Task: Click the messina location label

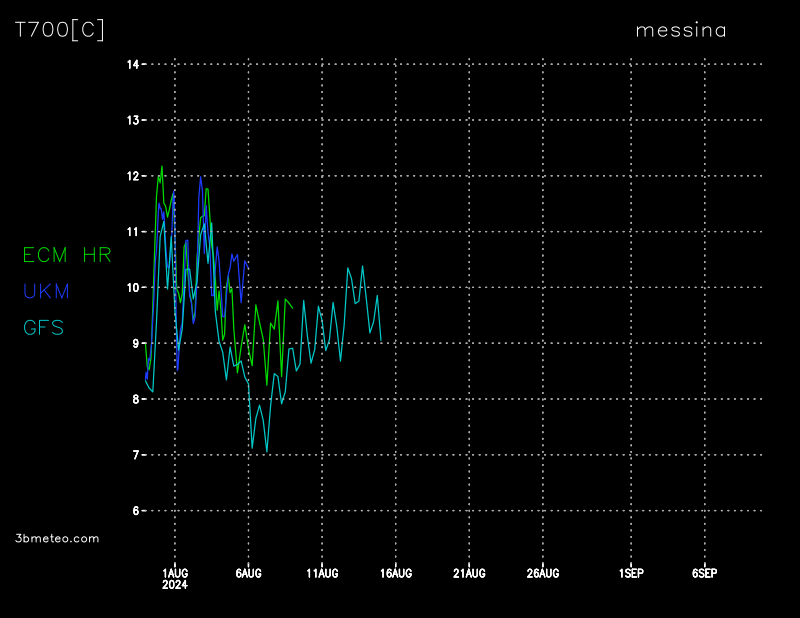Action: click(x=681, y=30)
